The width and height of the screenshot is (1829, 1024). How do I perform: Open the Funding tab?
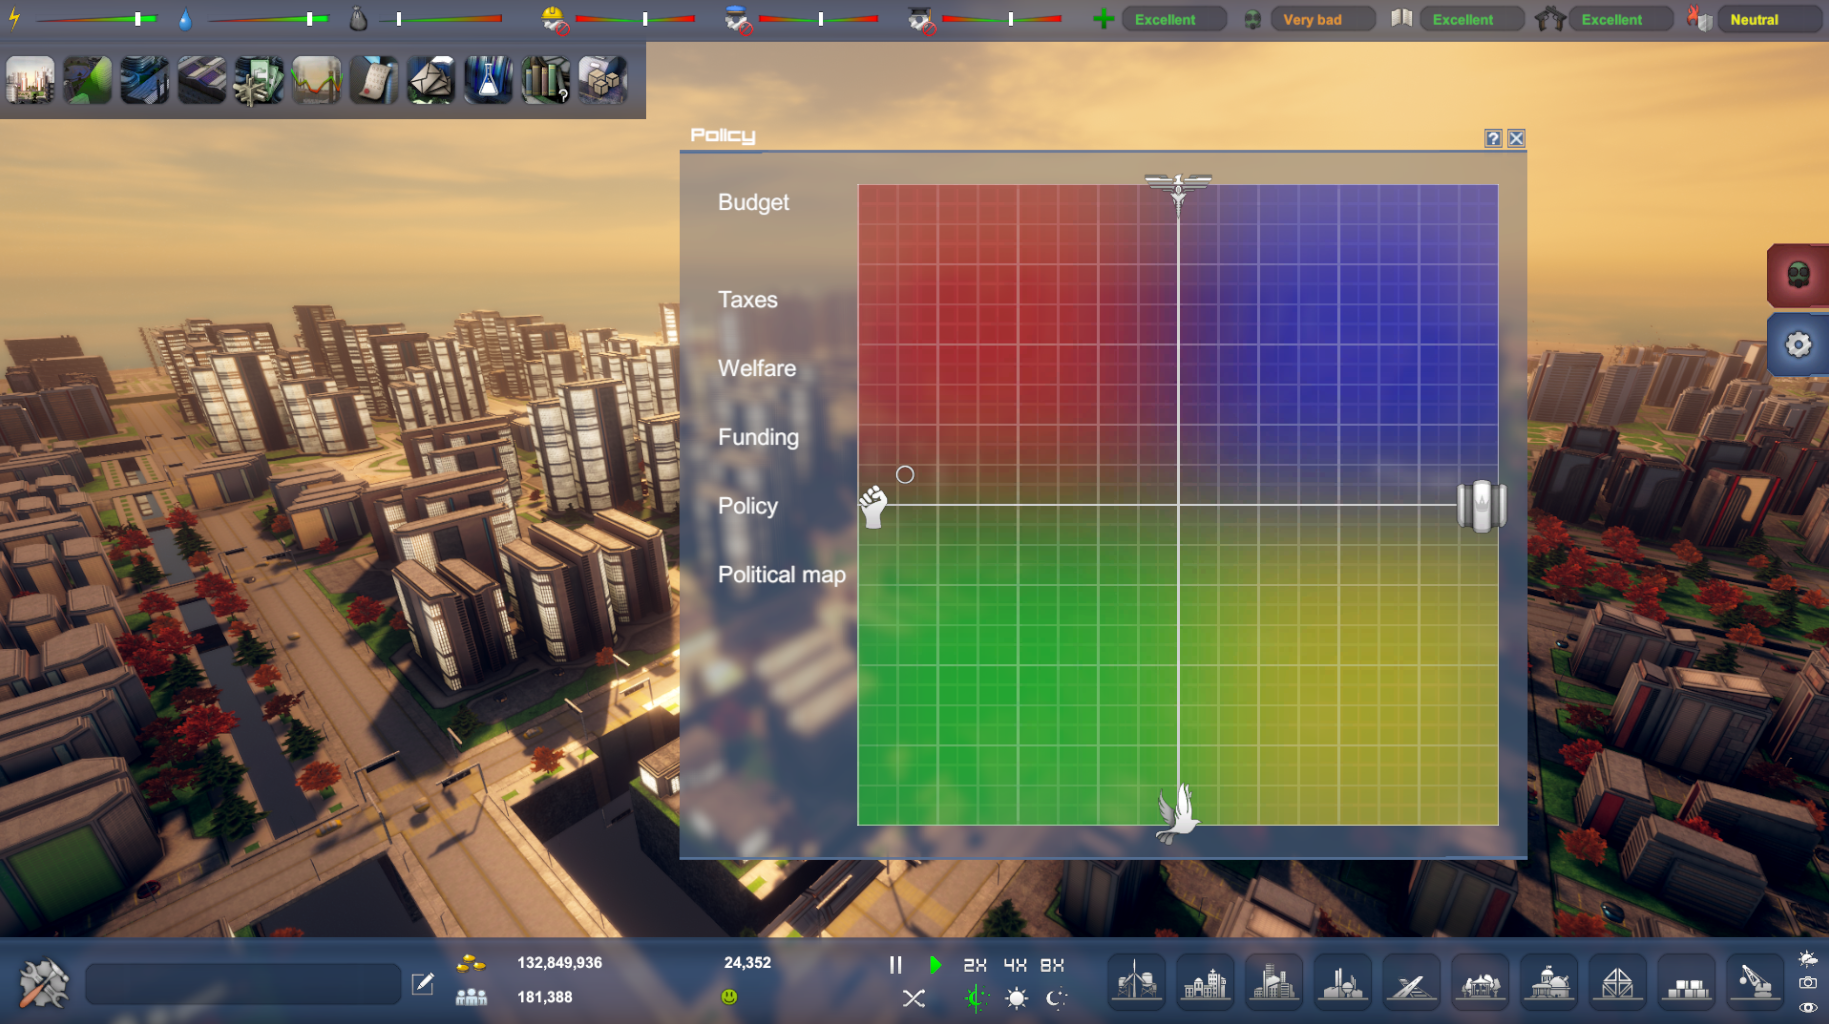pyautogui.click(x=758, y=437)
